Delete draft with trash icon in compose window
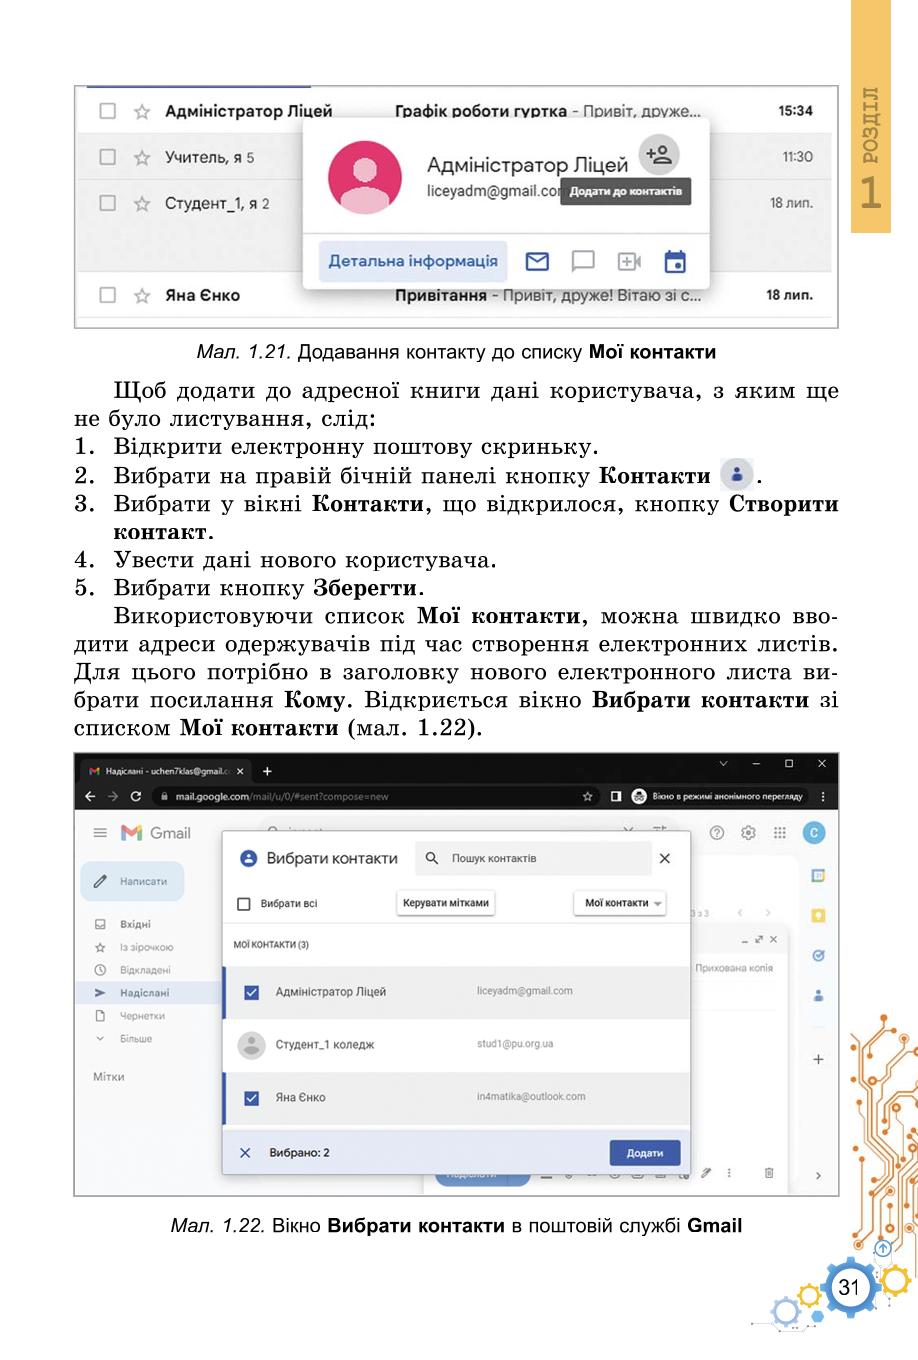 click(768, 1173)
